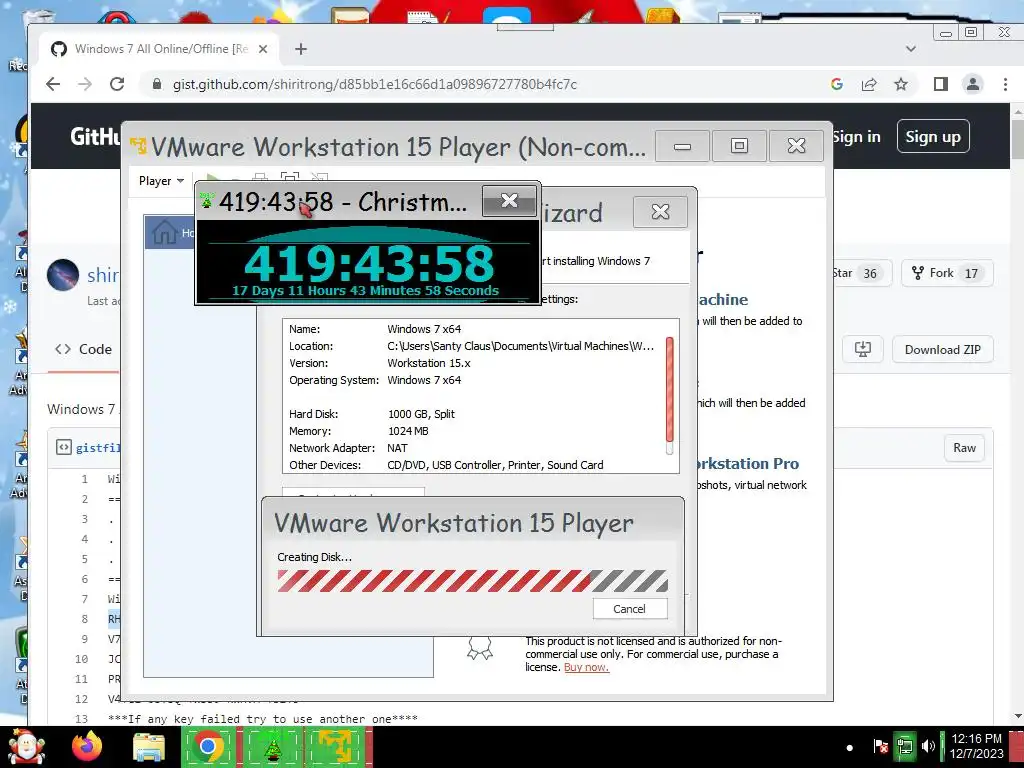Click the Location row in wizard settings
Screen dimensions: 1024x768
point(472,346)
